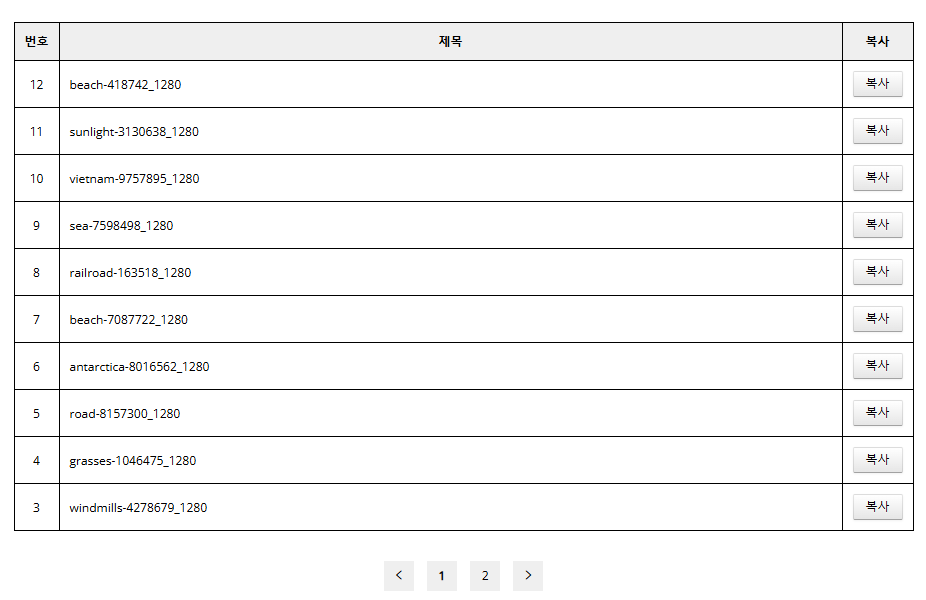The image size is (926, 600).
Task: Select page 1 in pagination
Action: tap(441, 576)
